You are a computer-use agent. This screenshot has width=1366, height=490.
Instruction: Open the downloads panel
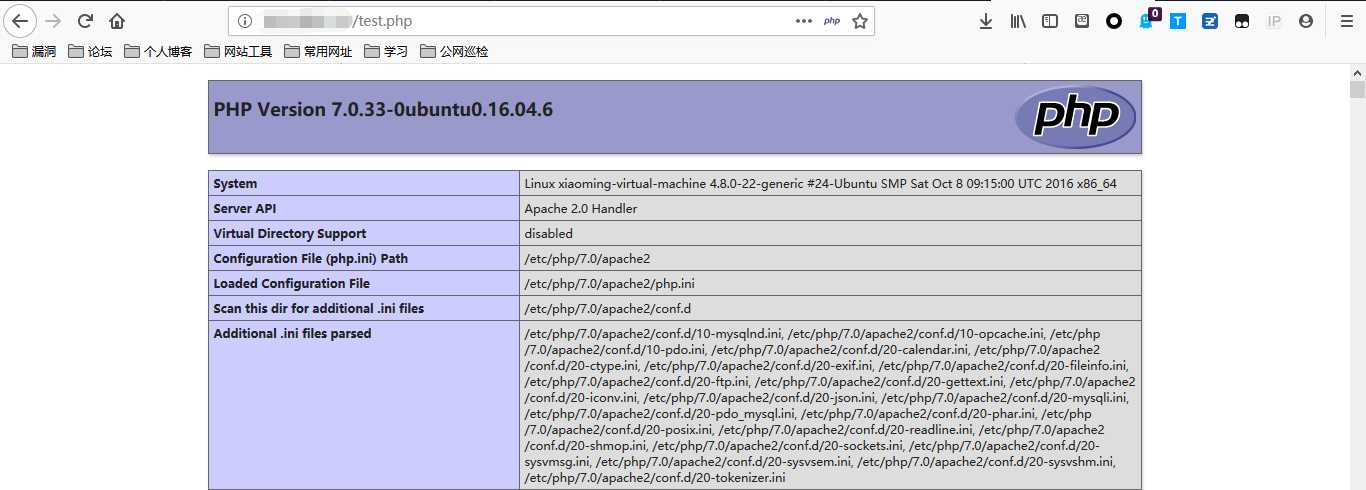point(986,21)
